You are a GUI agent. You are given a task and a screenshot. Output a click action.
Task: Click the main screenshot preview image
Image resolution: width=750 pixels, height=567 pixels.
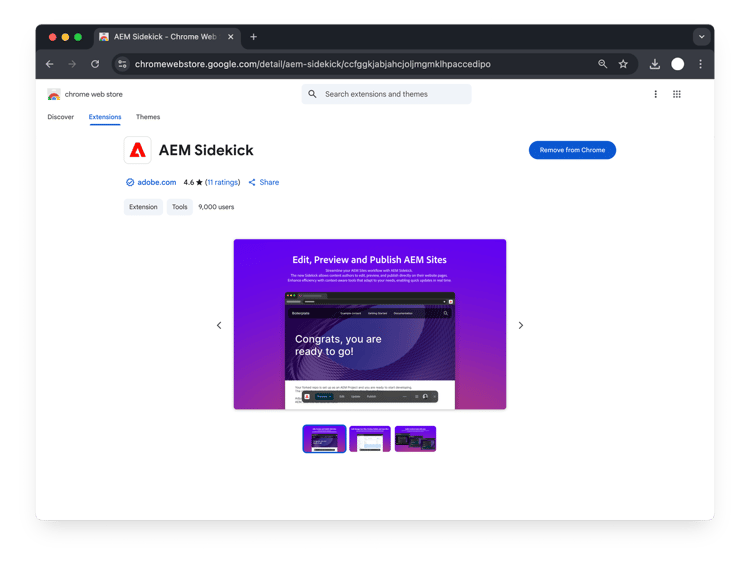tap(370, 324)
